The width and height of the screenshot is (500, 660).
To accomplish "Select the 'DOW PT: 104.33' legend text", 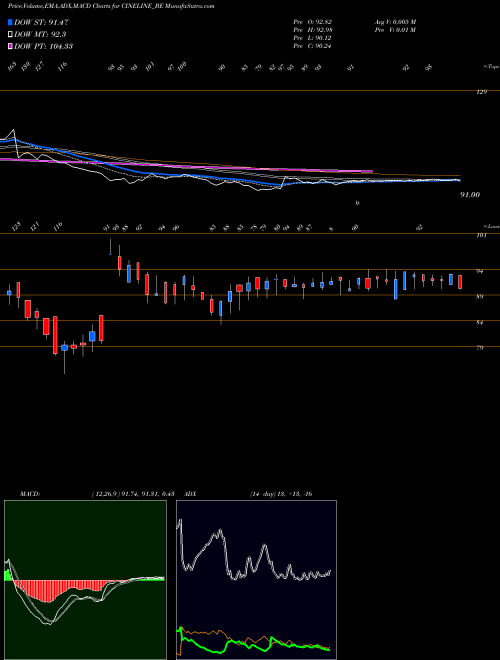I will [x=43, y=46].
